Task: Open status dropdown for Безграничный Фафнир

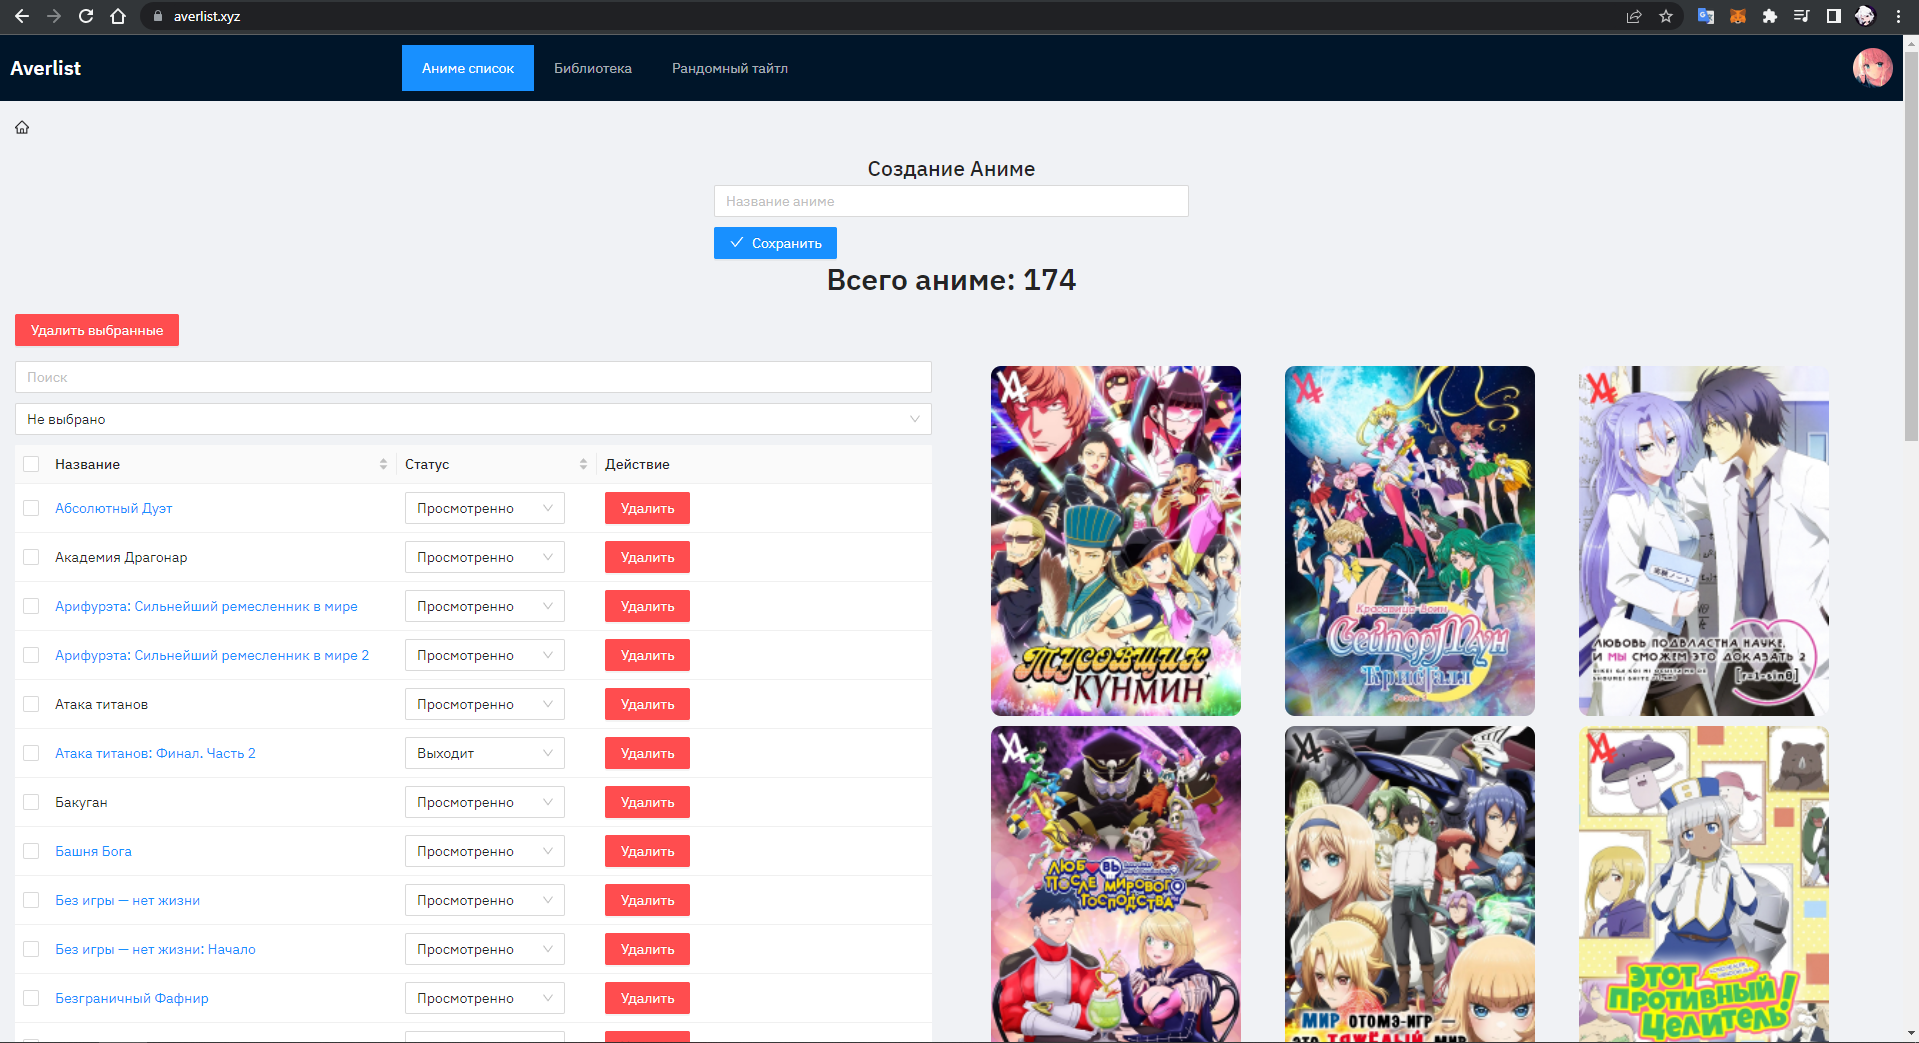Action: click(x=485, y=998)
